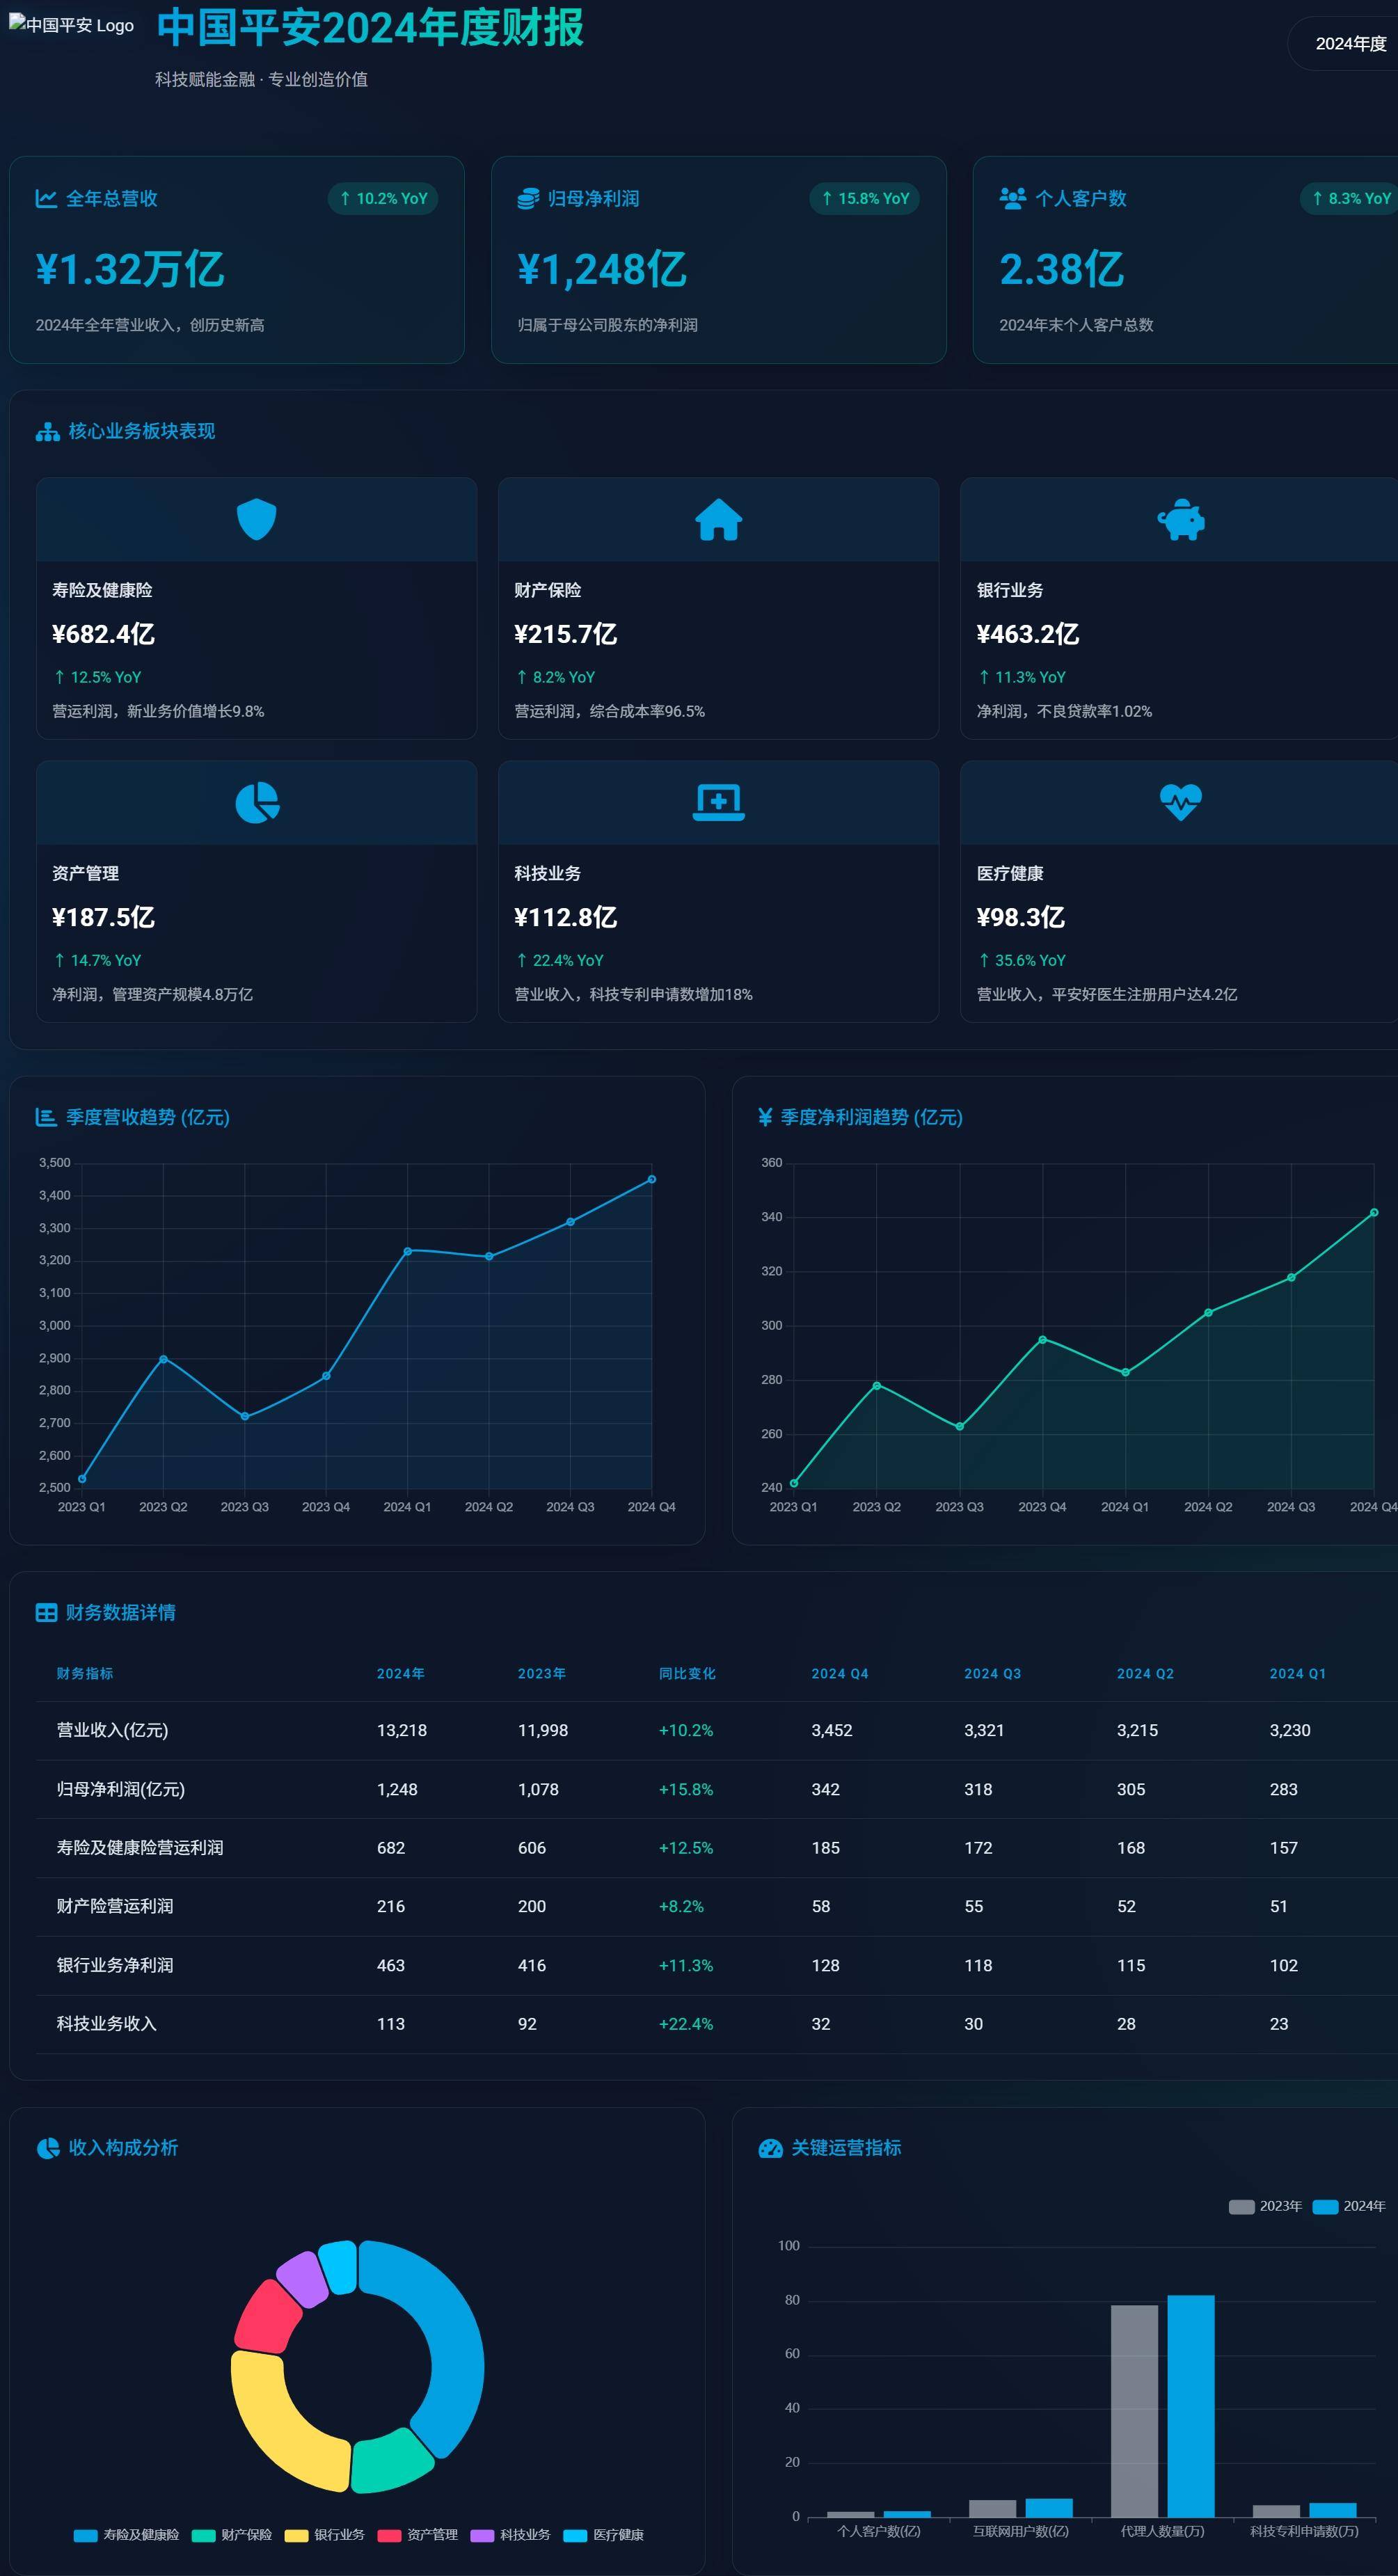Click the 全年总营收 chart-line icon
This screenshot has width=1398, height=2576.
tap(46, 198)
